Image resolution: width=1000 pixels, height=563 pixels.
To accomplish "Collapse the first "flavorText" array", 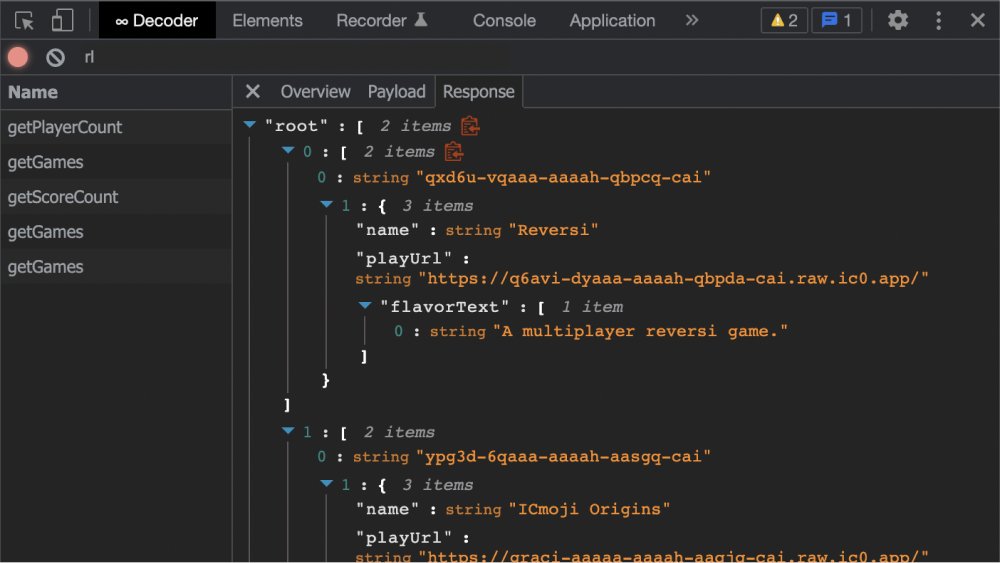I will point(365,305).
